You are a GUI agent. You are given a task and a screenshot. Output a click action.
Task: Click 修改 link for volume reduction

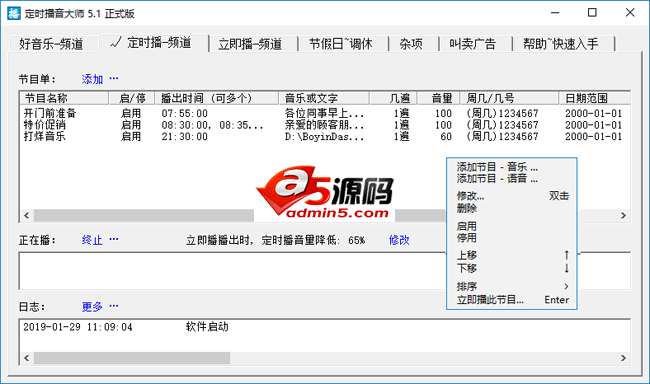(x=399, y=240)
